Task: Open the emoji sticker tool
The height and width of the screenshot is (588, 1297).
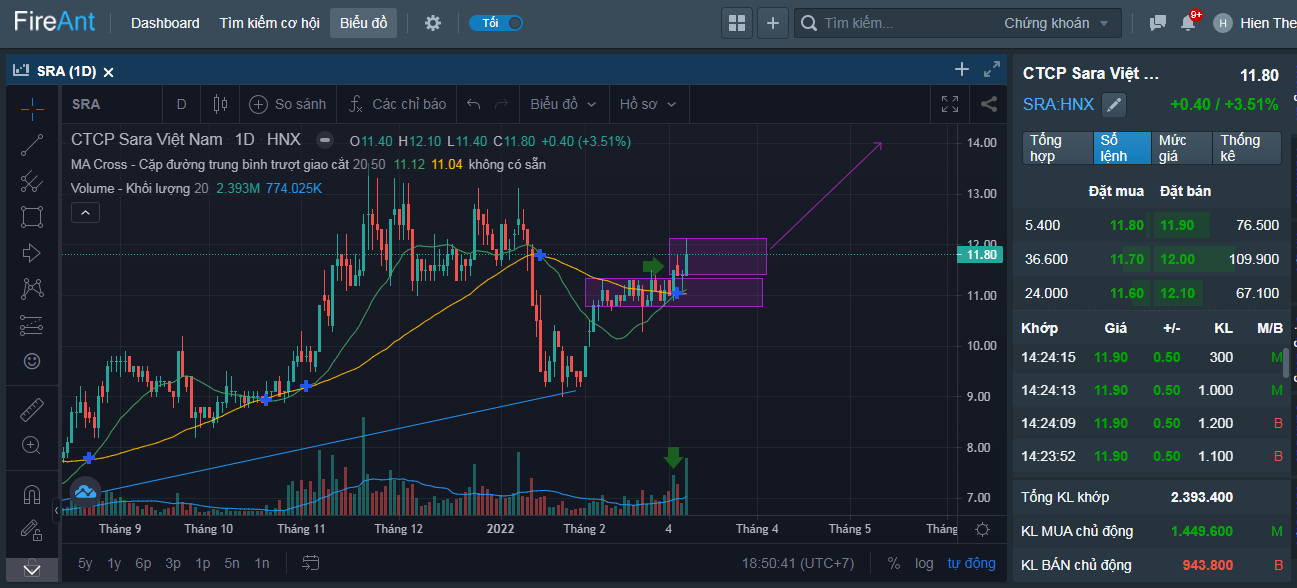Action: click(x=32, y=361)
